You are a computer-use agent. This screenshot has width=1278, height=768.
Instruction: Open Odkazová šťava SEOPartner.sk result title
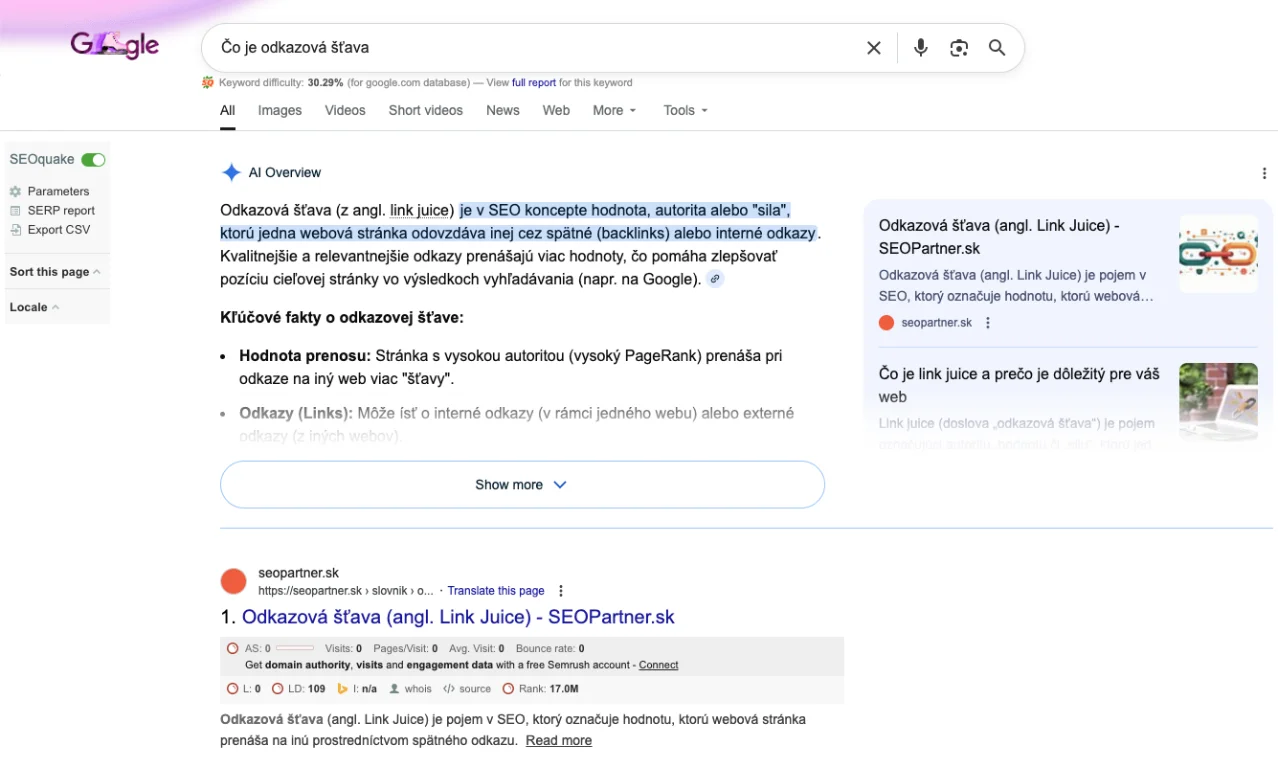458,617
